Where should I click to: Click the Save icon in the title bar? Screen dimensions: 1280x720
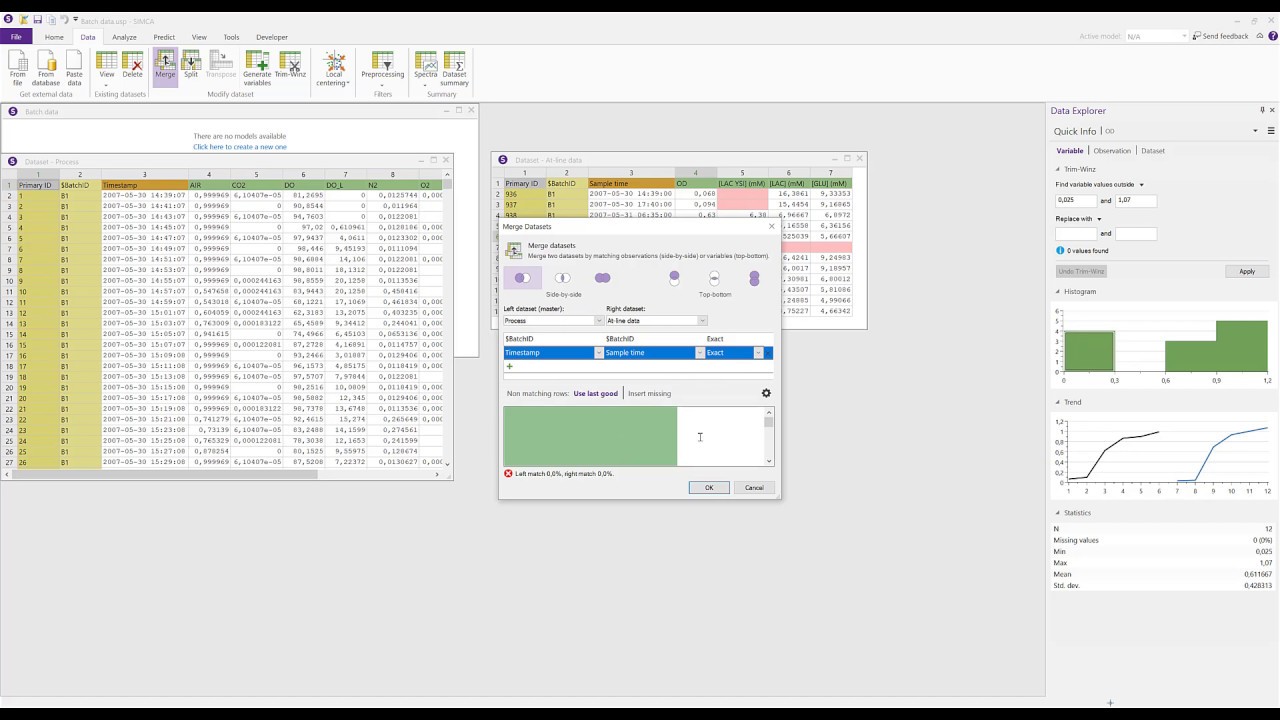click(37, 20)
